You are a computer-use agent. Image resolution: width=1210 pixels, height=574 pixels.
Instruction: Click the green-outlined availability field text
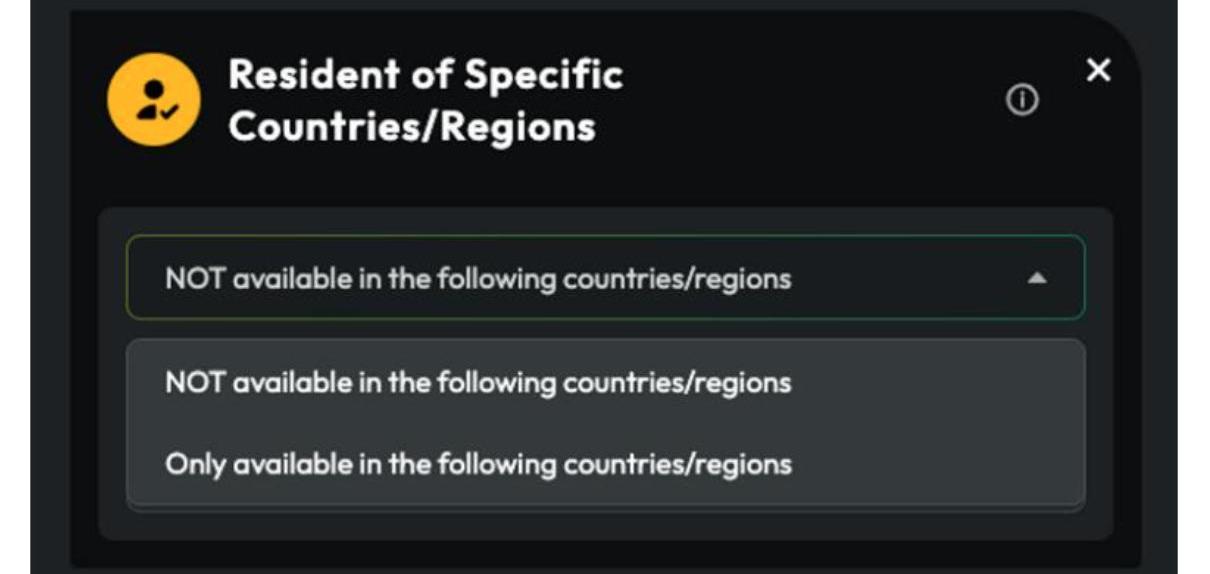coord(478,279)
